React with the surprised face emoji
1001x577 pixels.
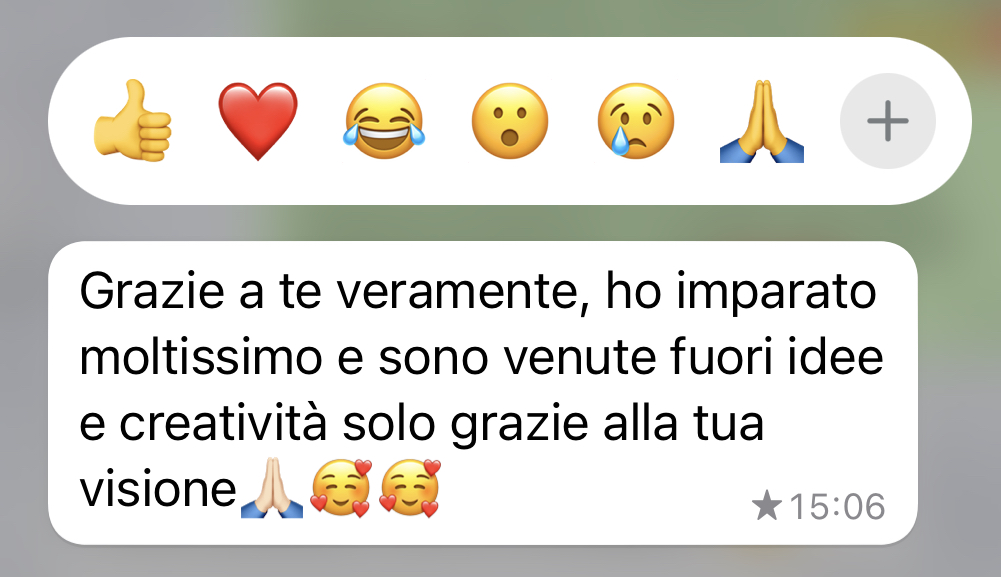click(509, 121)
